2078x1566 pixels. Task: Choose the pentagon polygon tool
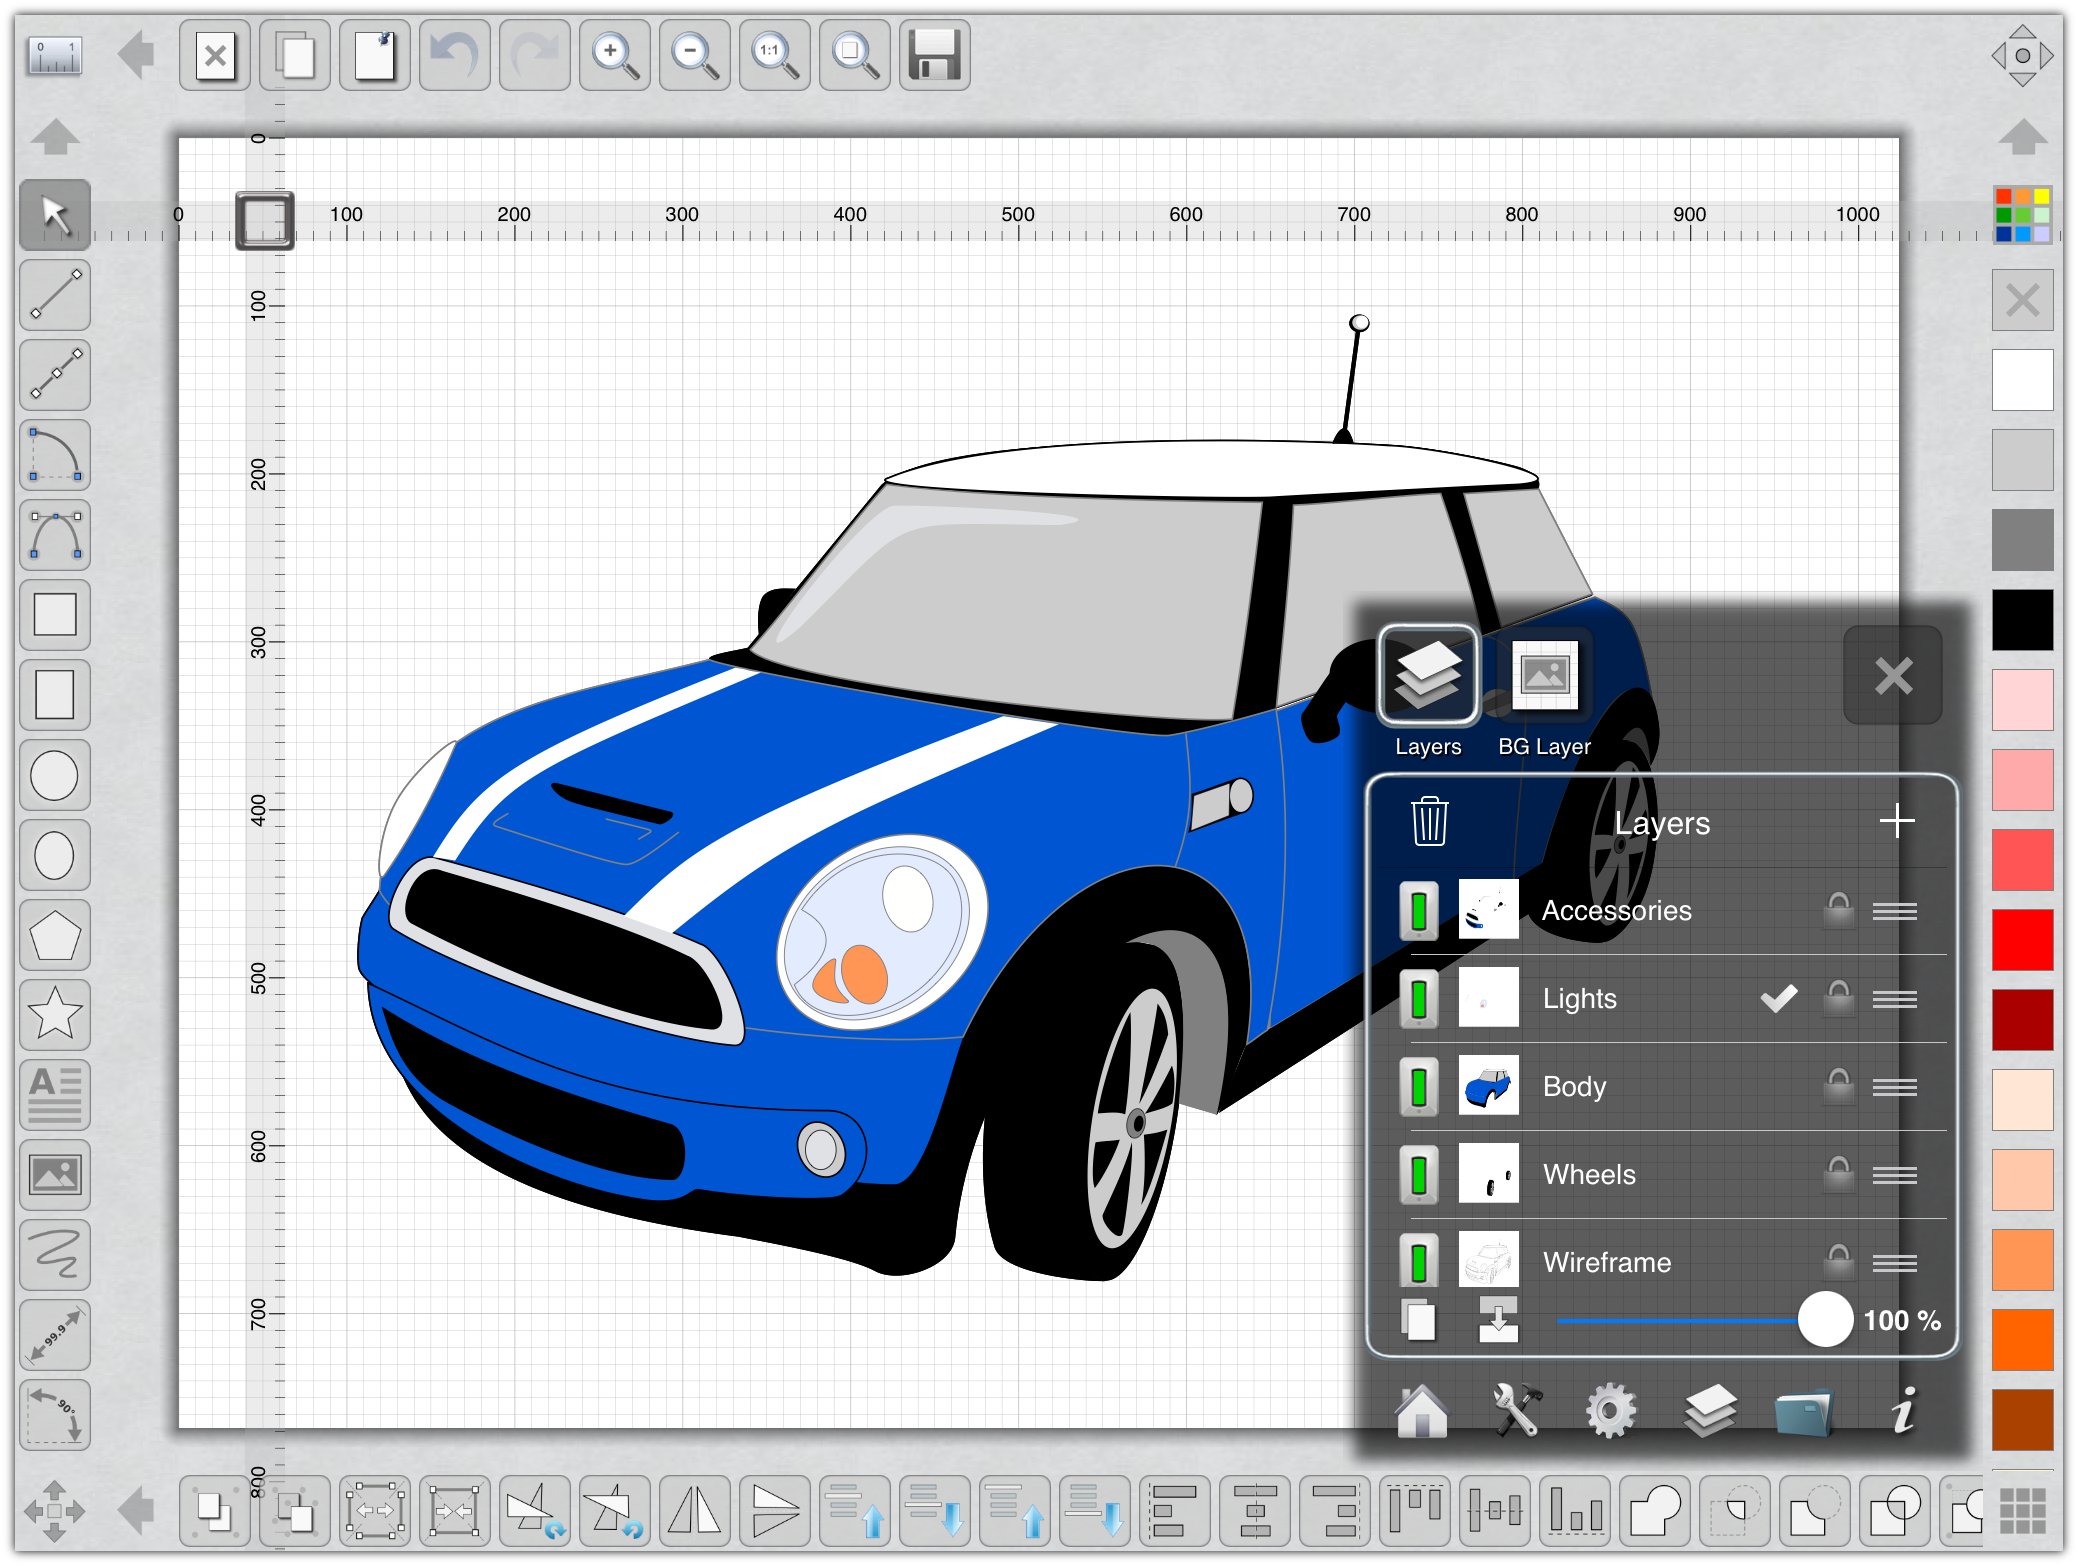click(55, 935)
